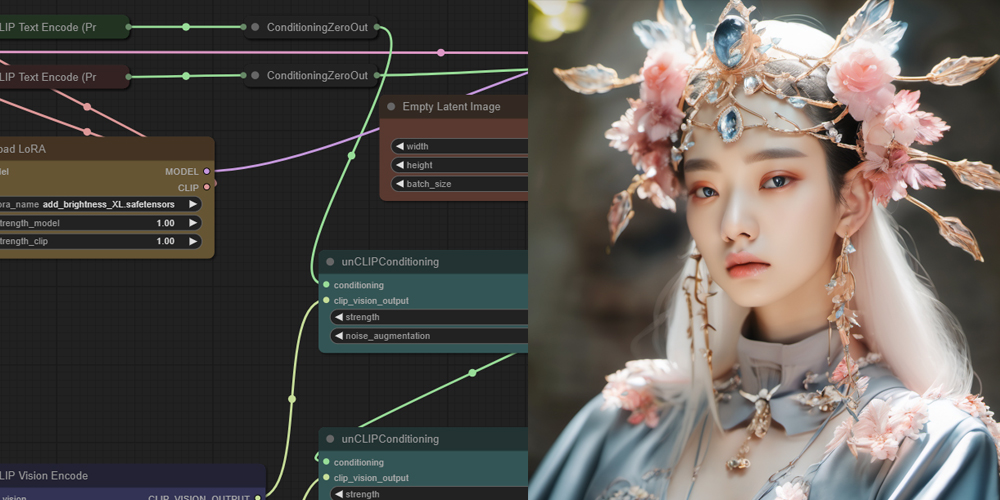Click output socket of green CLIP Text Encode node

(x=128, y=27)
